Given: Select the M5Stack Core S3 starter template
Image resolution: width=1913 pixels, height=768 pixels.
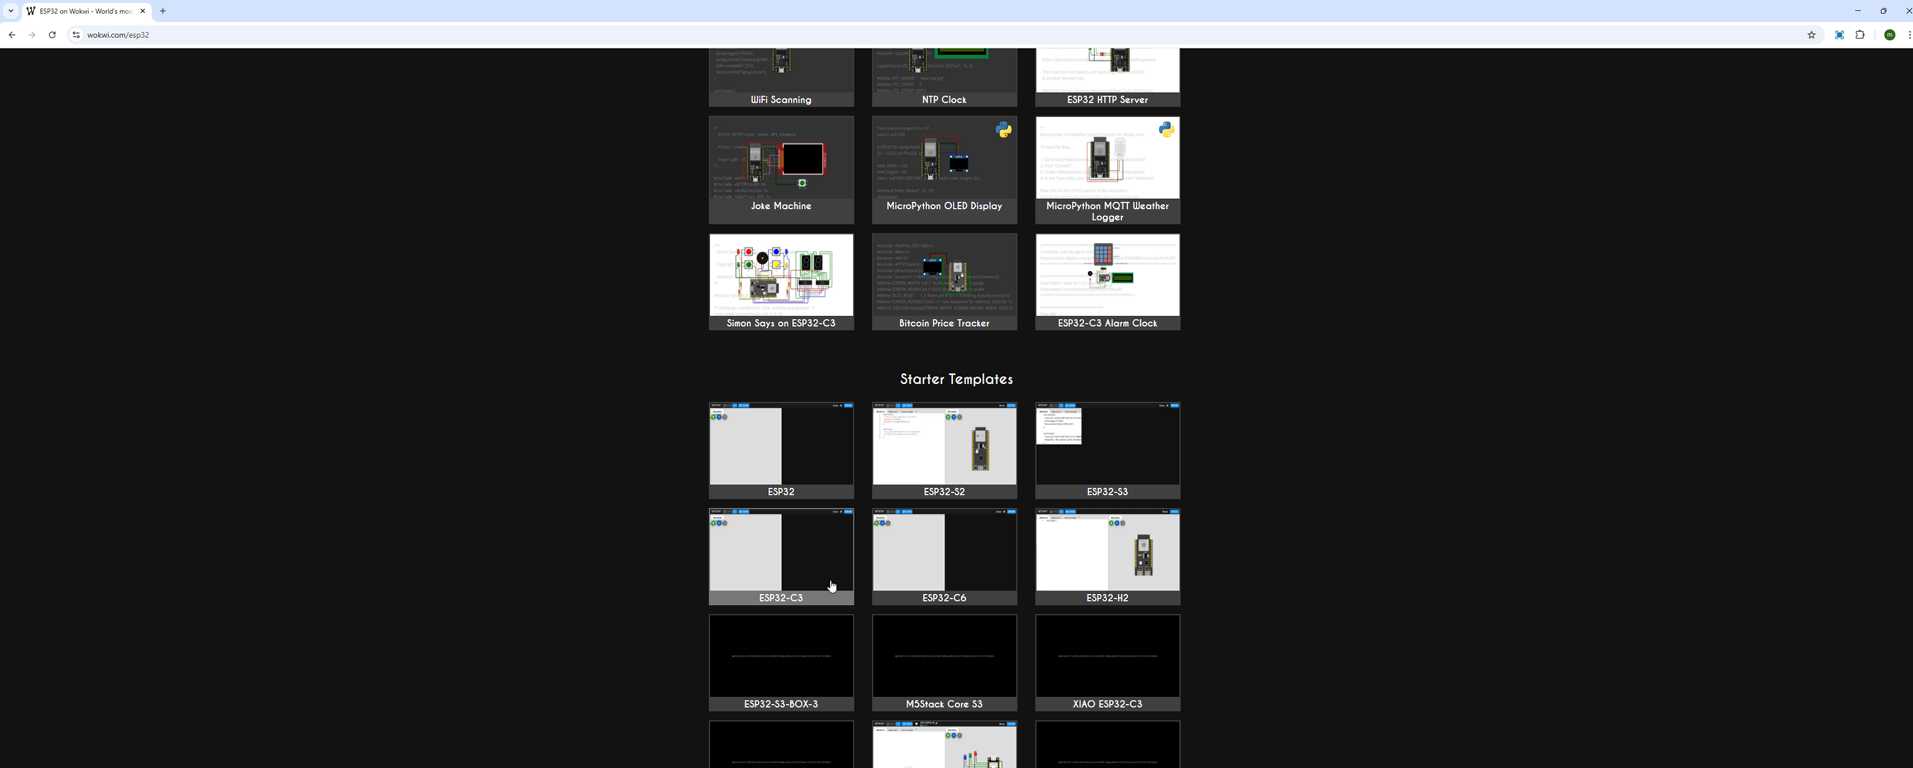Looking at the screenshot, I should [944, 662].
